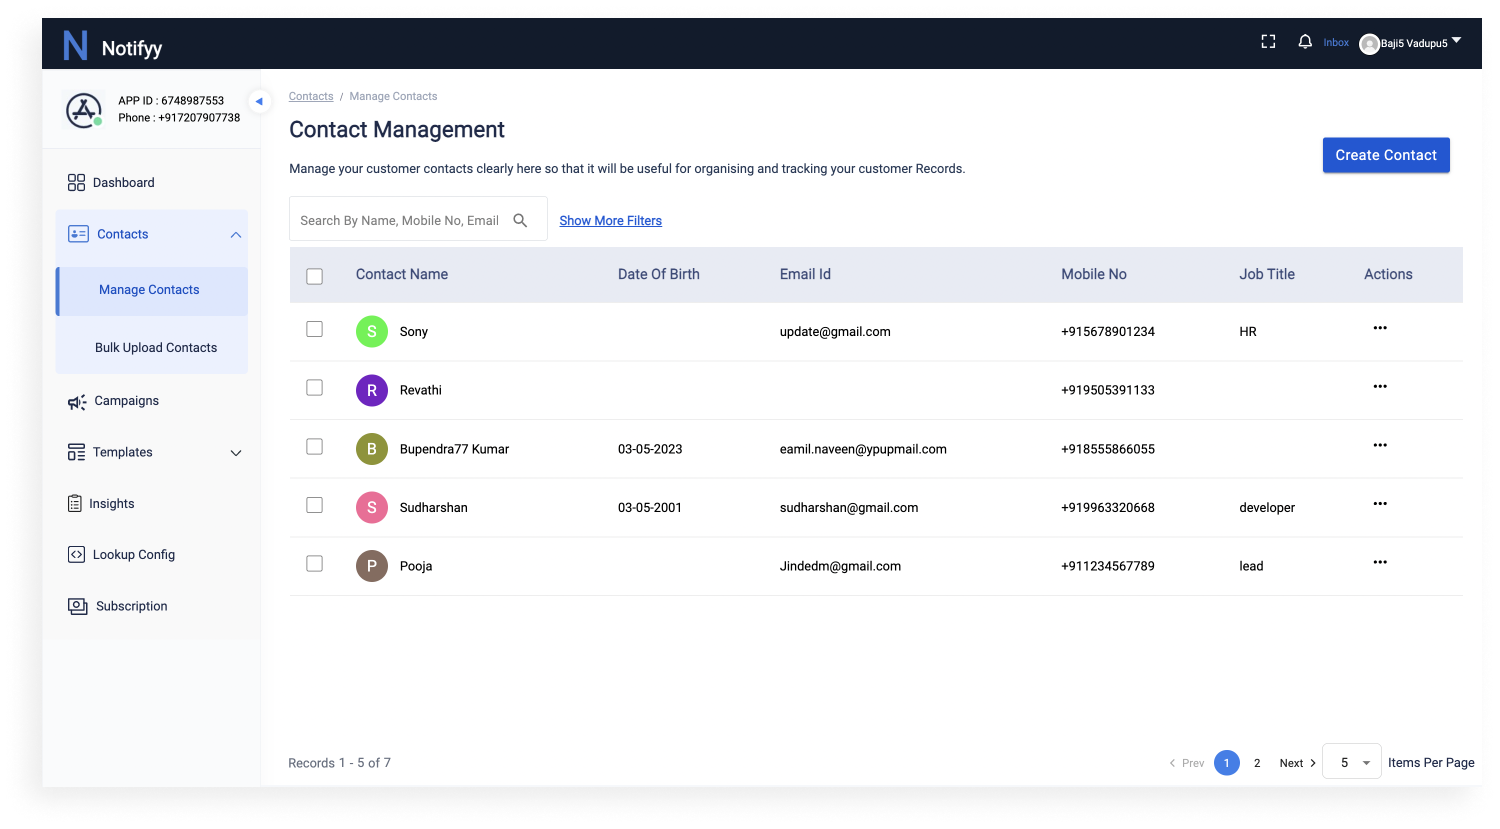1500x829 pixels.
Task: Open actions menu for Sony
Action: pyautogui.click(x=1380, y=328)
